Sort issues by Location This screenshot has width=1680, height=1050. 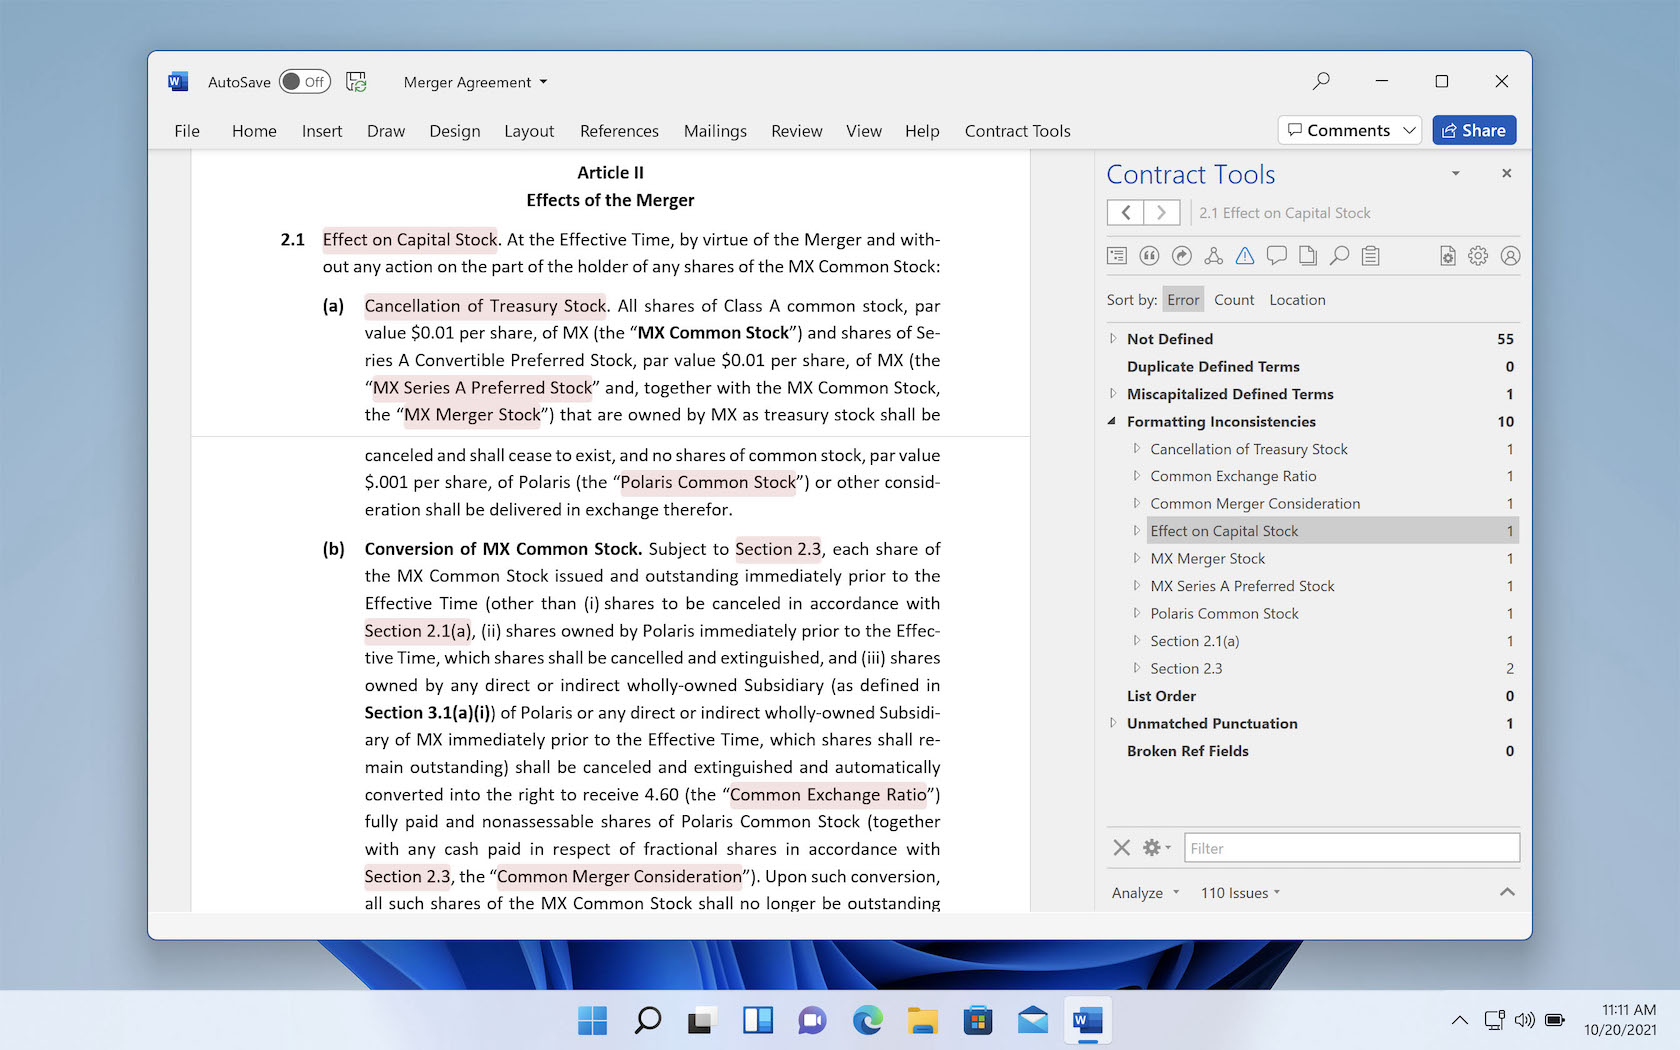click(x=1297, y=300)
